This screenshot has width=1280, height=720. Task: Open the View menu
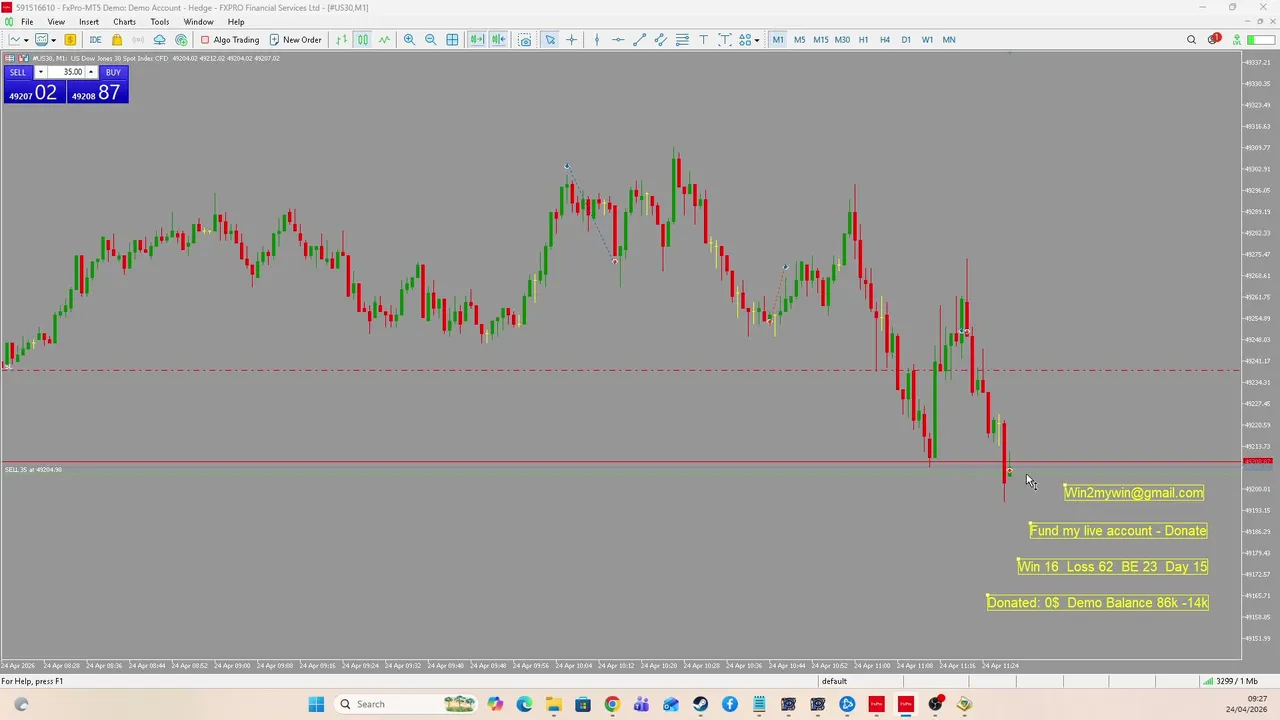click(56, 22)
